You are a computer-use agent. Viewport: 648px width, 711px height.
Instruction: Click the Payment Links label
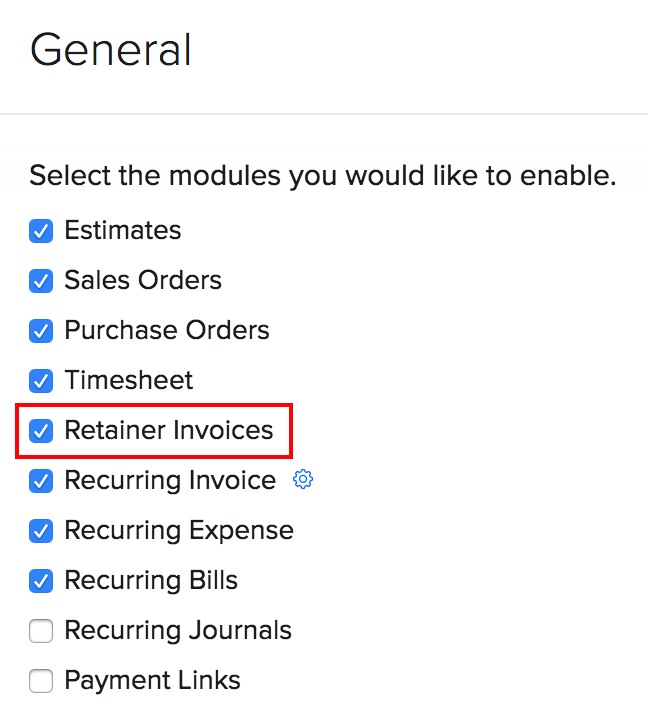pyautogui.click(x=153, y=680)
